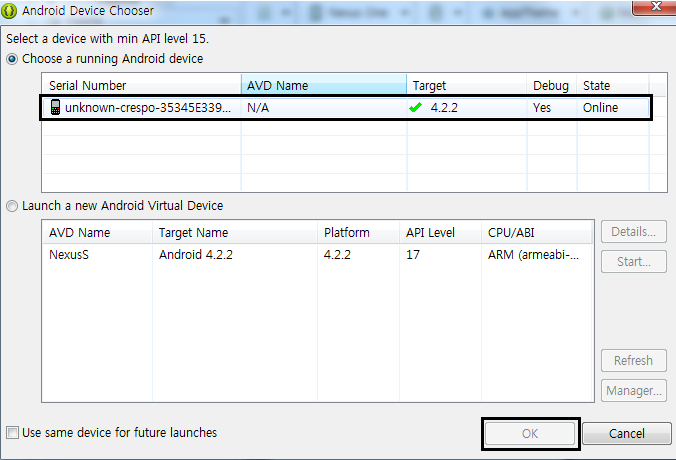Click the Target column header

[x=467, y=85]
